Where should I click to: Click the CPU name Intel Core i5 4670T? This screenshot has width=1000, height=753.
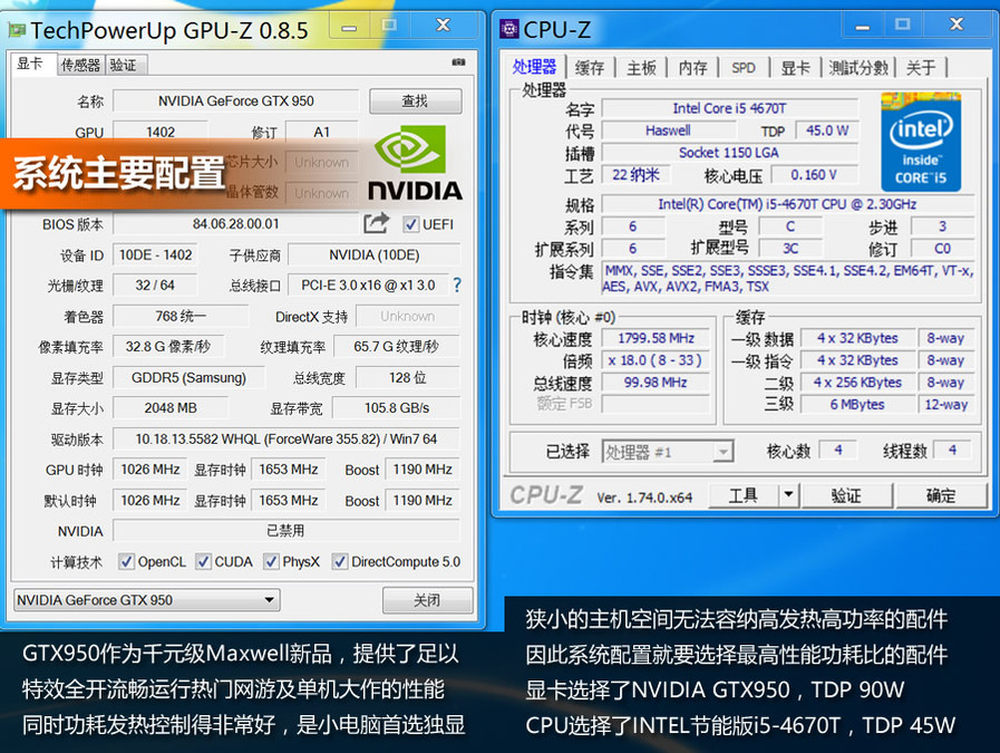click(730, 108)
